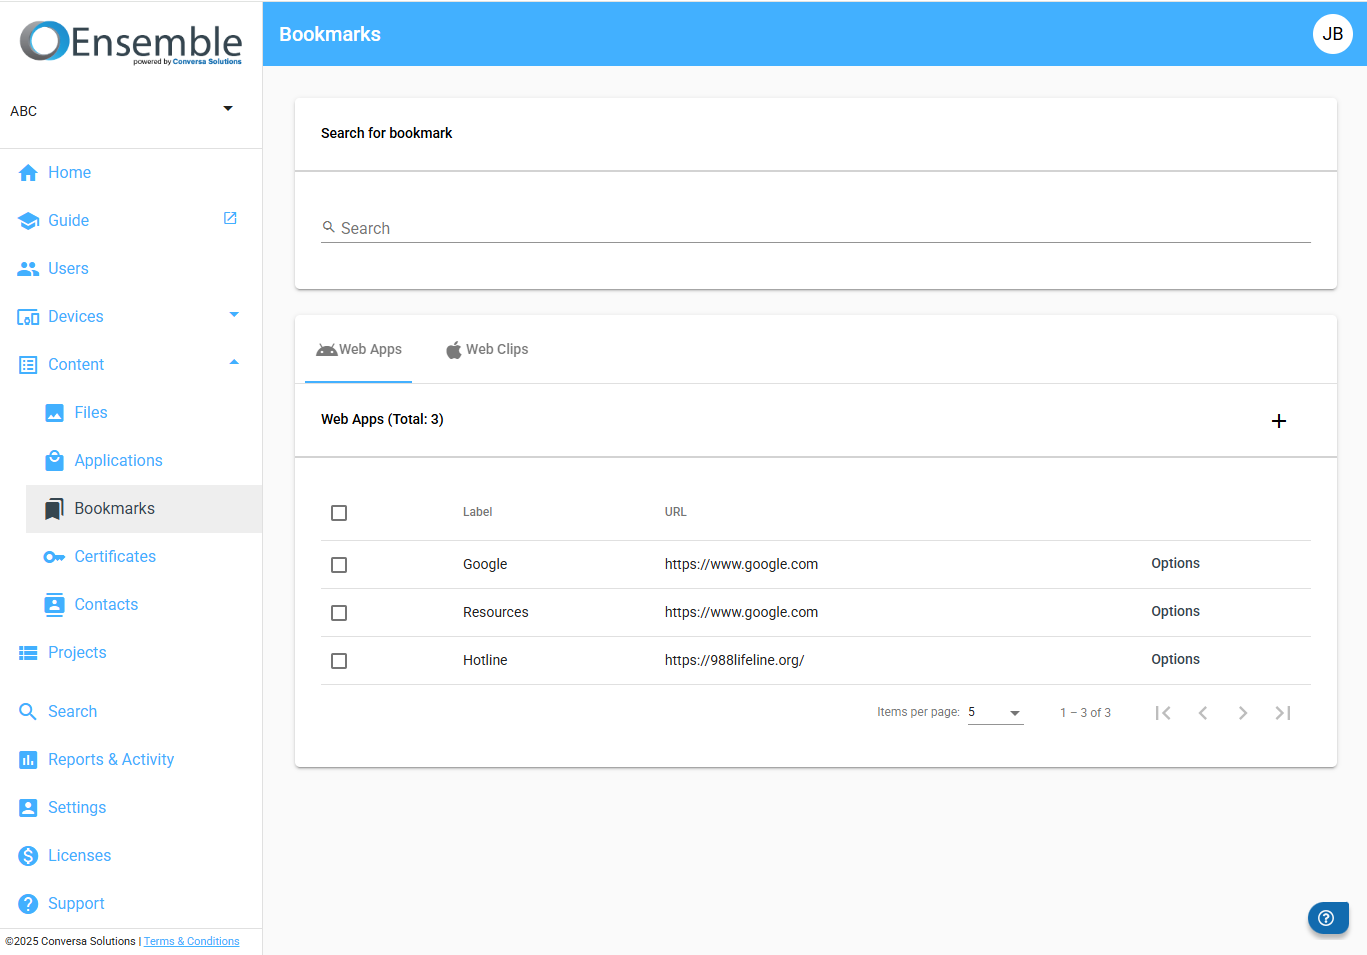Go to next page of results
Viewport: 1367px width, 955px height.
click(x=1243, y=713)
